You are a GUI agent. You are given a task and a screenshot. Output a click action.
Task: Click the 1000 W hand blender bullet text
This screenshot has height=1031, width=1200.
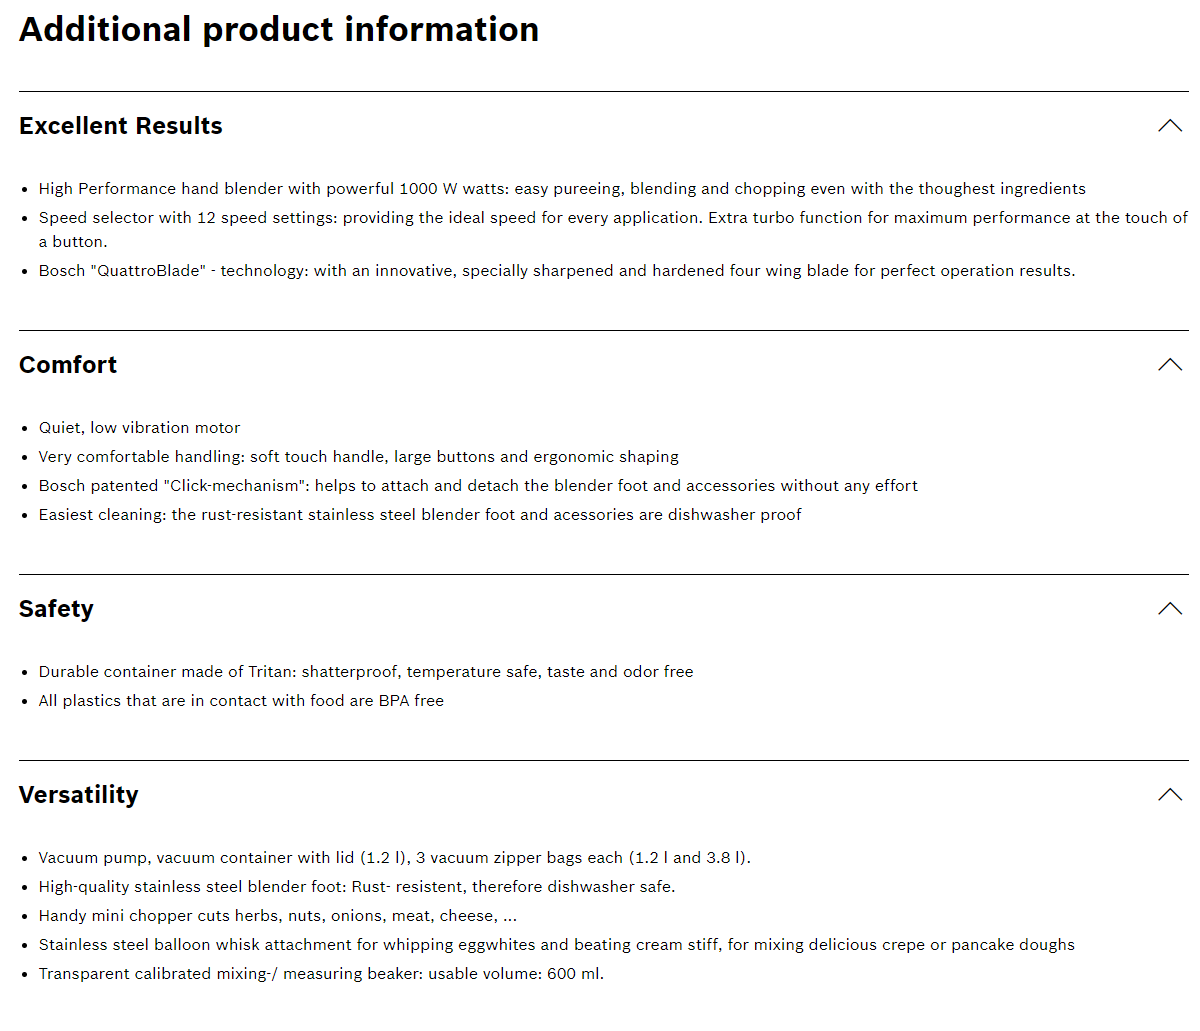[562, 189]
